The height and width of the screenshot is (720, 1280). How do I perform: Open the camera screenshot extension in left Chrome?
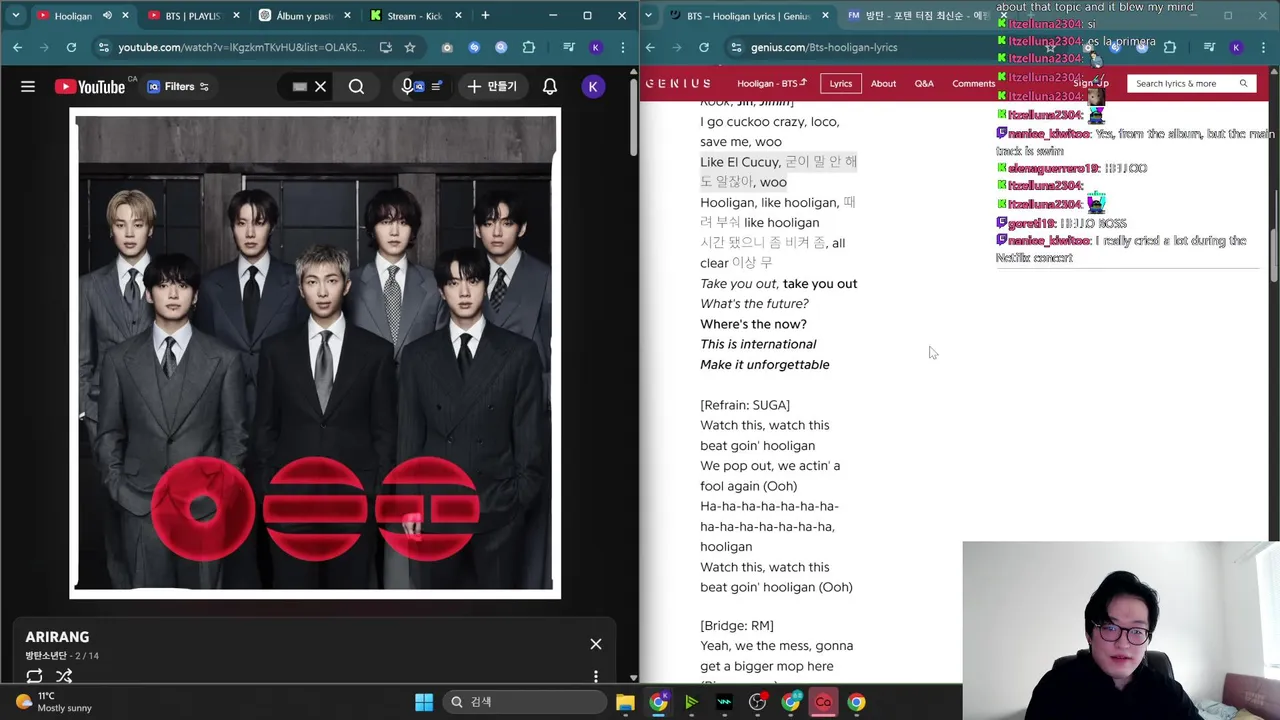[x=447, y=47]
